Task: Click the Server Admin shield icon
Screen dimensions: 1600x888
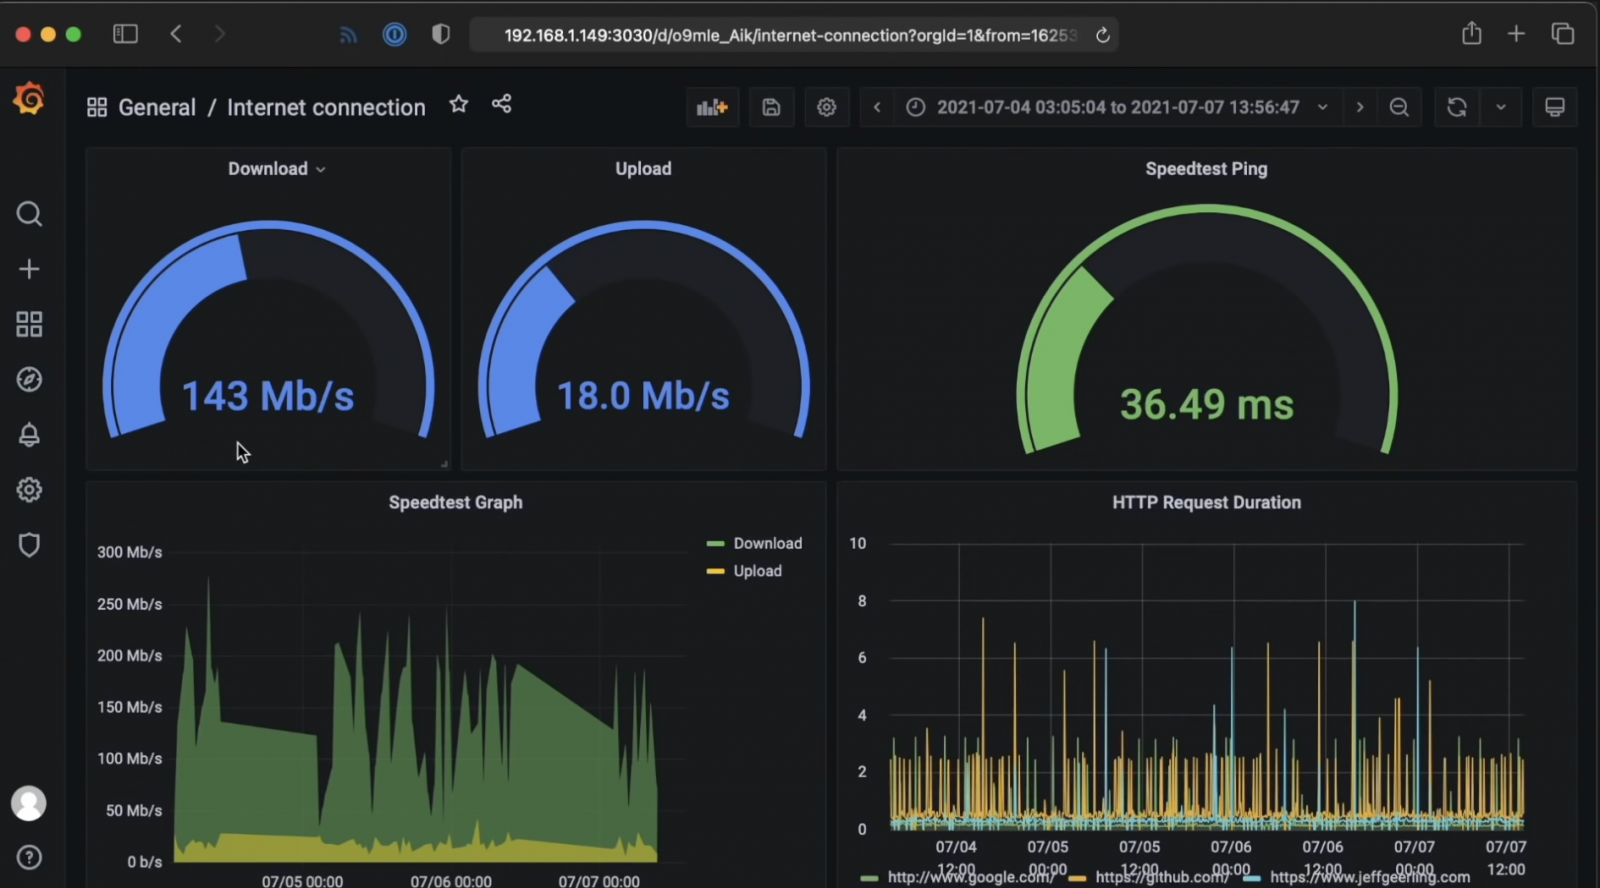Action: 29,545
